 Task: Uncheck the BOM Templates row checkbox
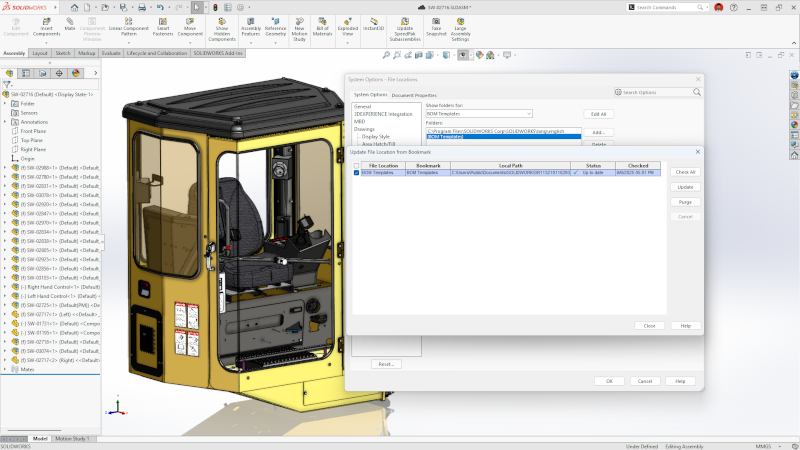pos(357,173)
